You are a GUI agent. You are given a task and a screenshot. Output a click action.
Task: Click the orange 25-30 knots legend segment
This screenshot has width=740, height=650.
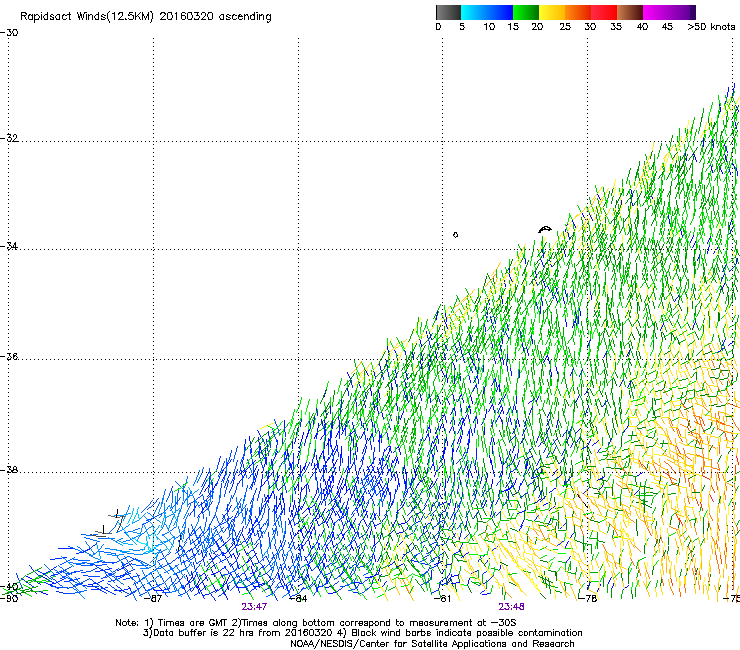[578, 12]
